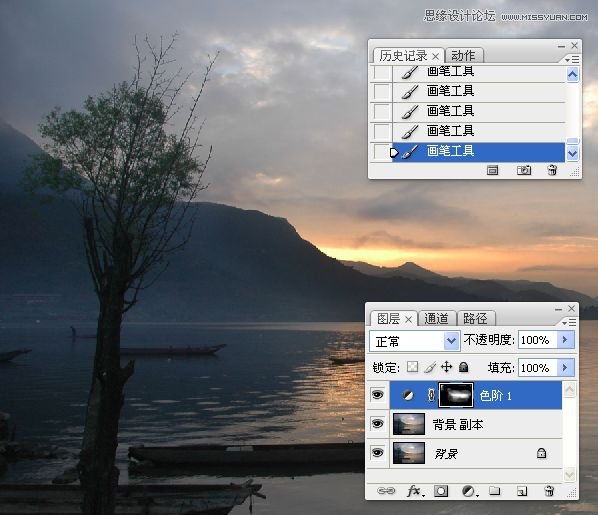Viewport: 598px width, 515px height.
Task: Hide the 色阶 1 adjustment layer
Action: point(377,395)
